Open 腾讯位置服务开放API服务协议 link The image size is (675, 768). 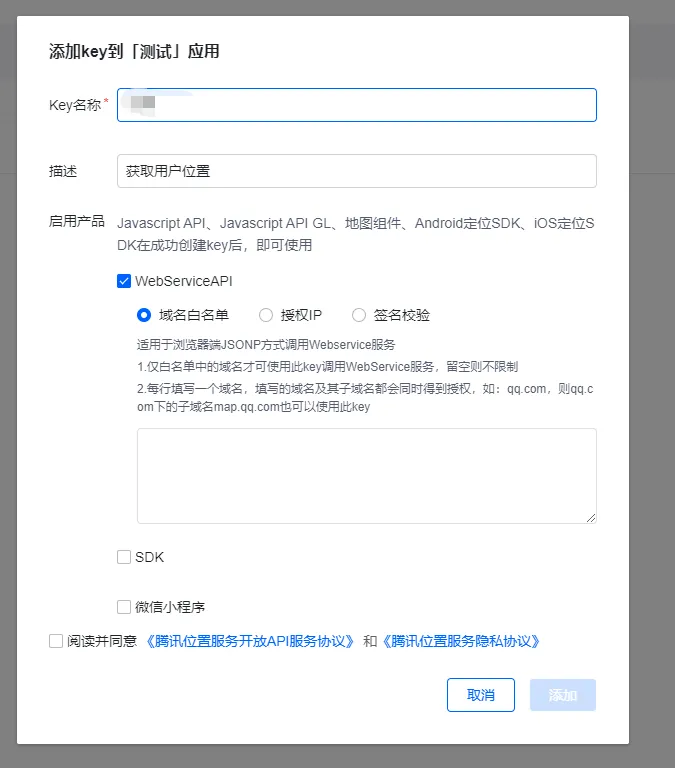pyautogui.click(x=250, y=641)
